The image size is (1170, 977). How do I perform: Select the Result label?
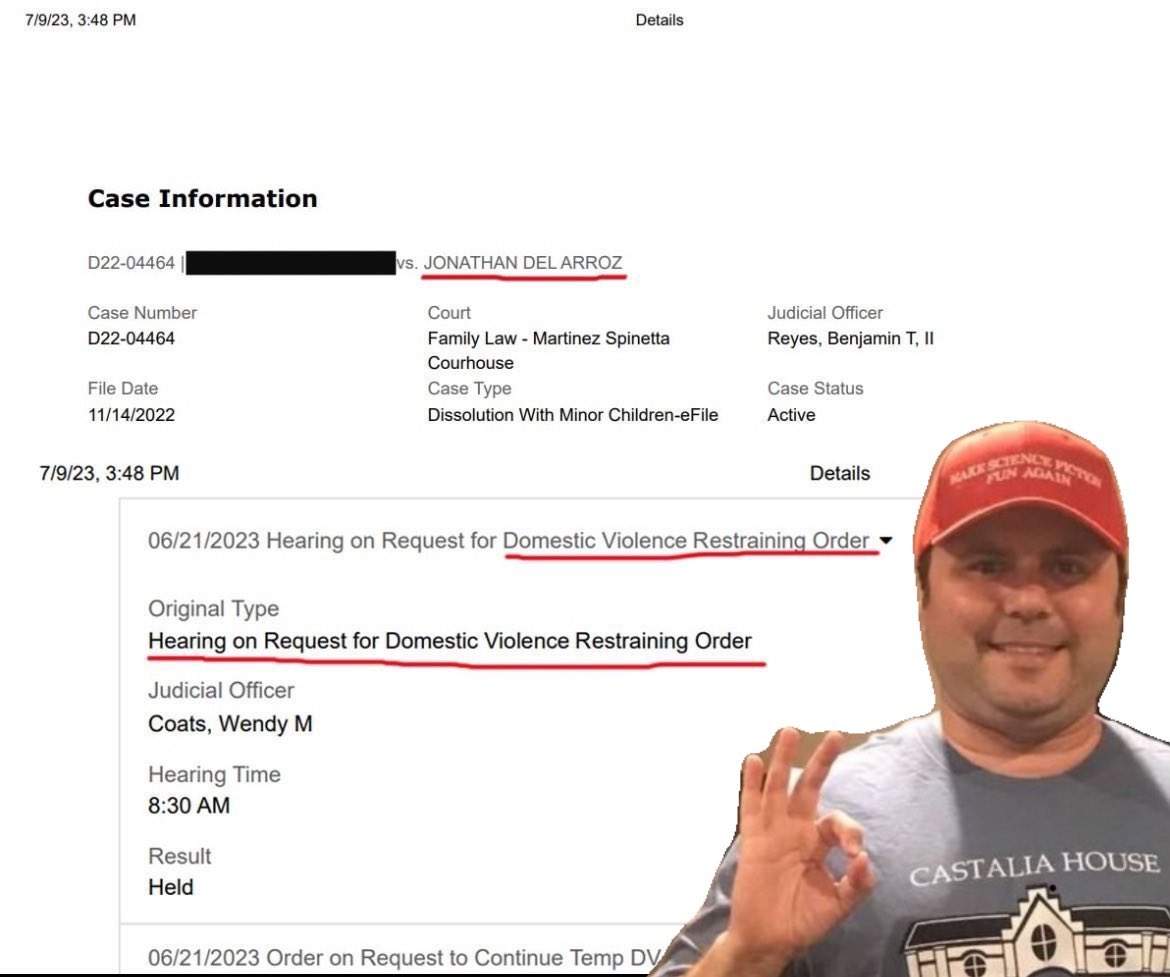179,856
